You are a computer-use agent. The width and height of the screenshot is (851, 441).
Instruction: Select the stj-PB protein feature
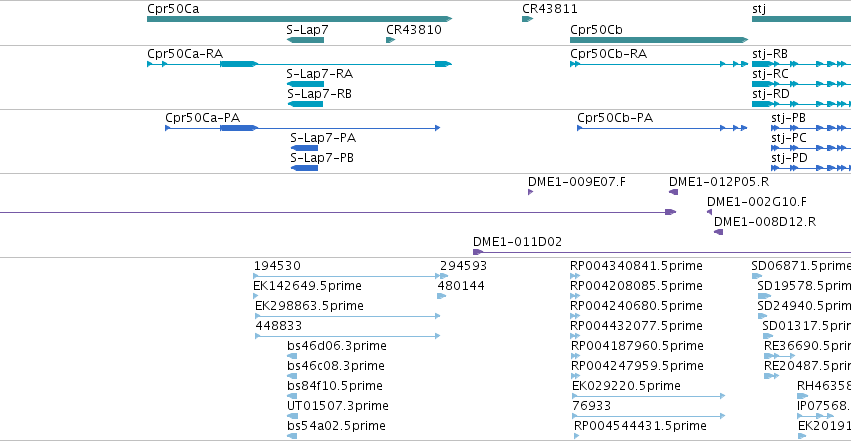(x=811, y=128)
